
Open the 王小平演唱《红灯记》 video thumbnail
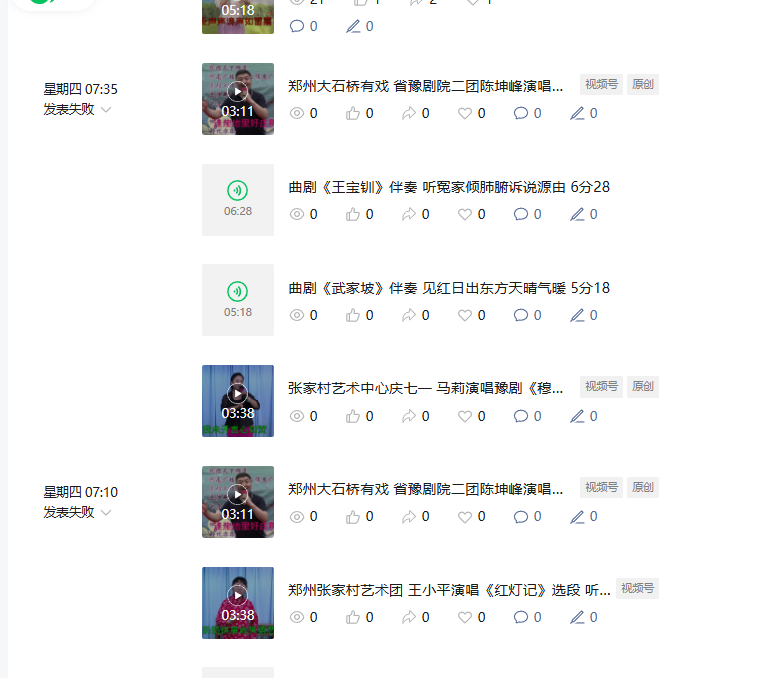[x=238, y=603]
